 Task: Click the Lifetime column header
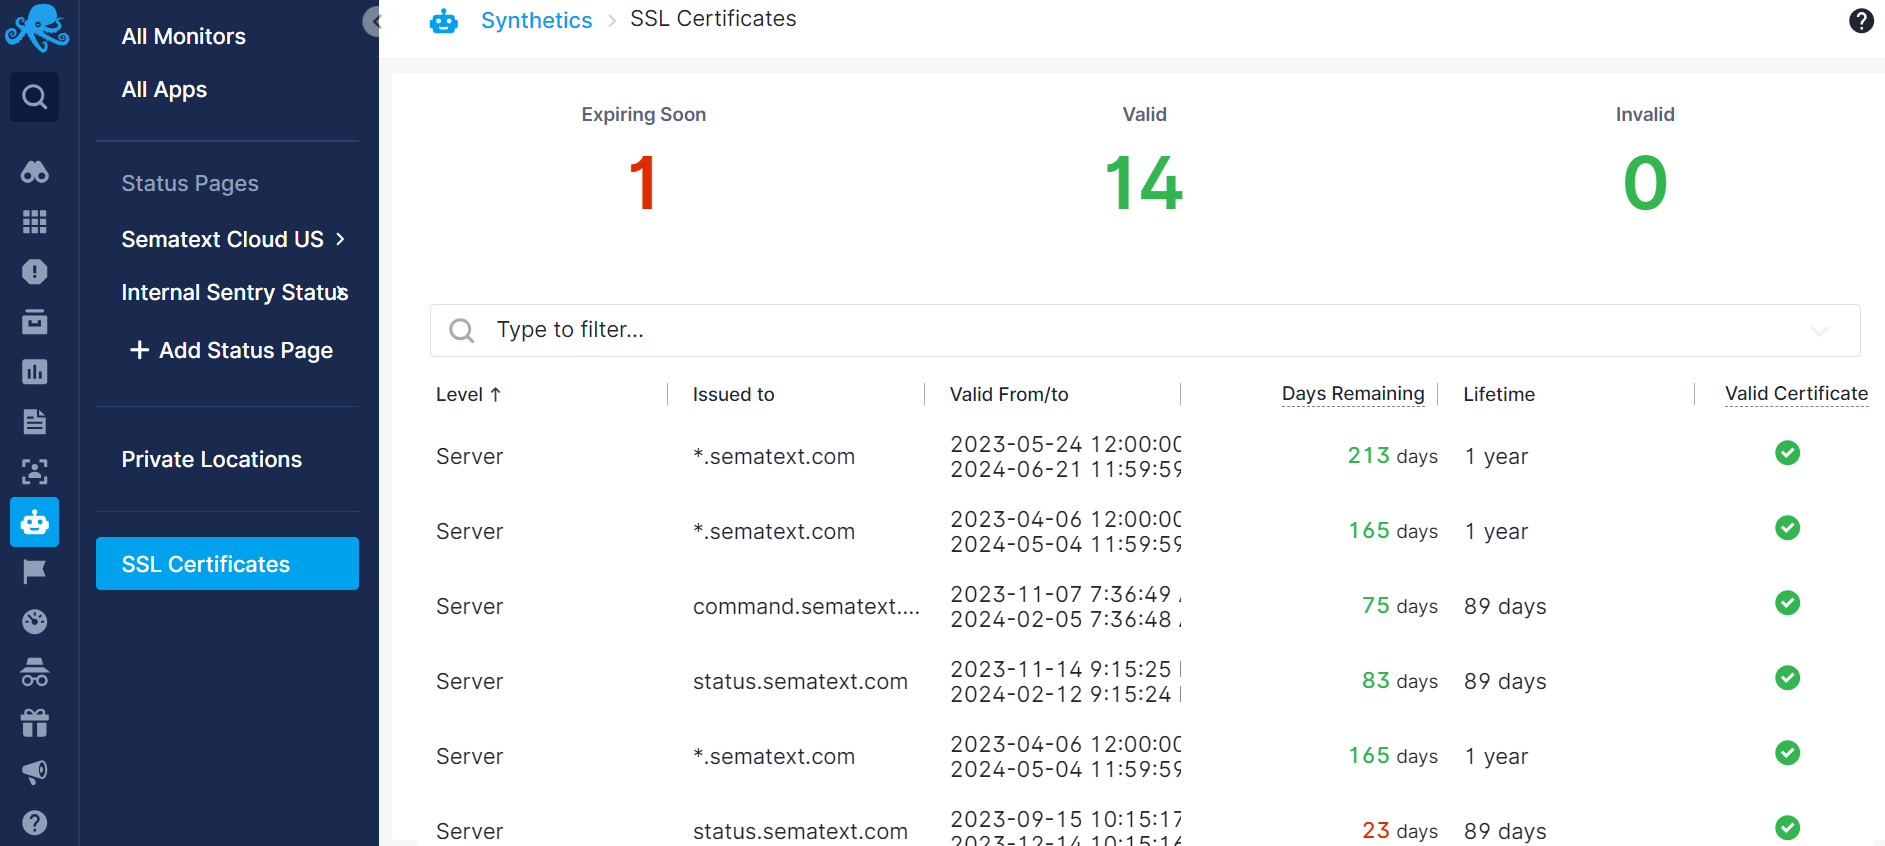(x=1499, y=394)
